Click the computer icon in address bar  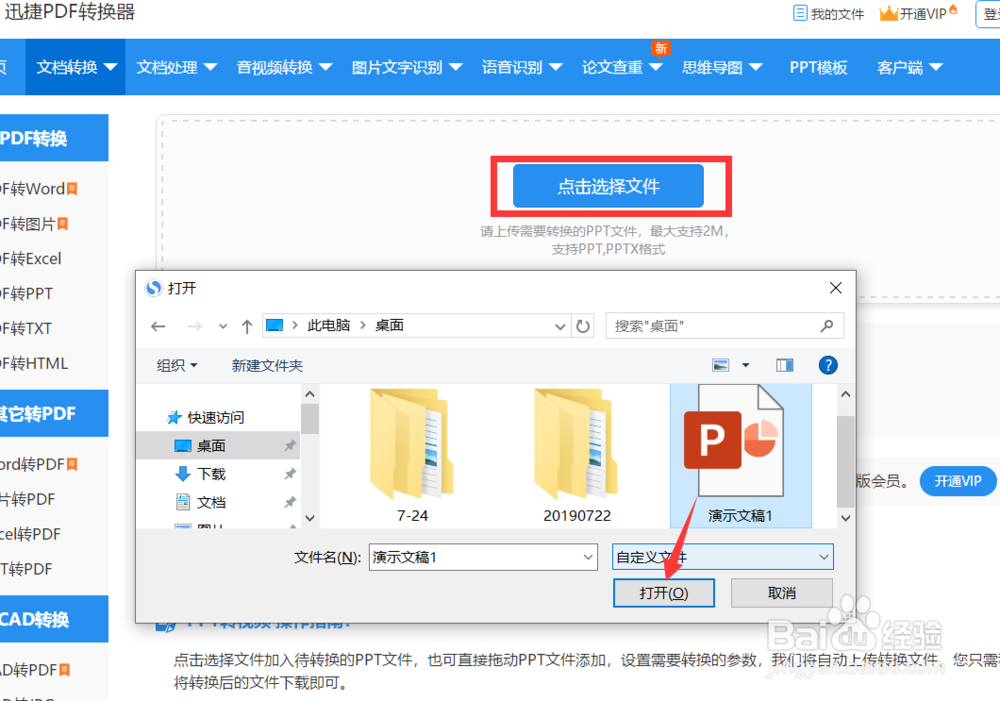tap(274, 326)
